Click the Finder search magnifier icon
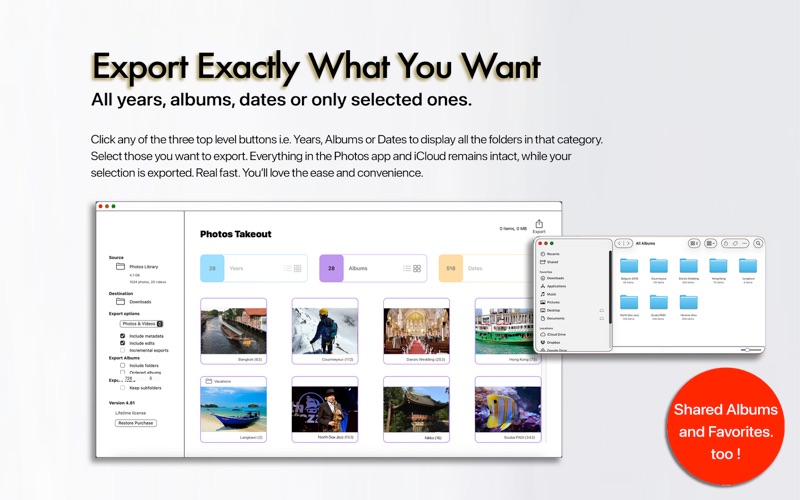 758,243
